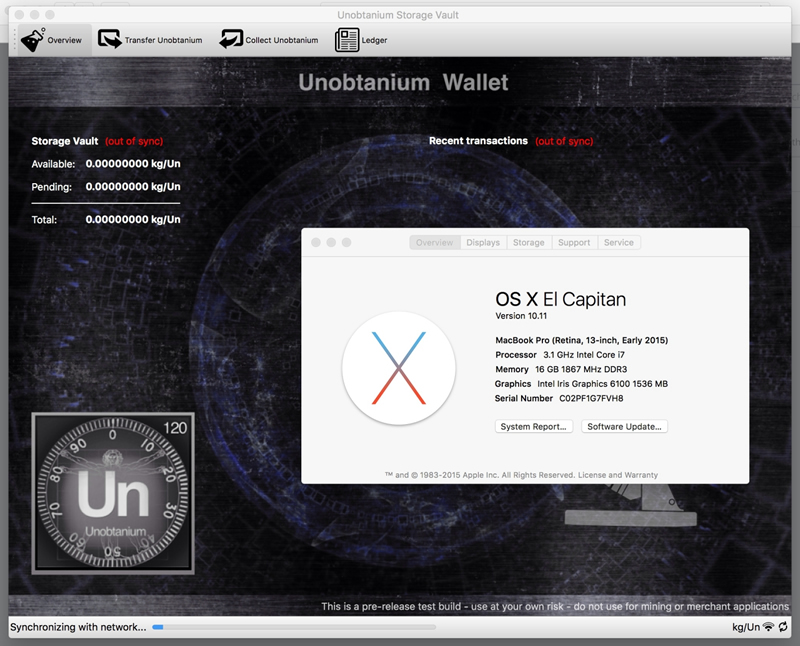800x646 pixels.
Task: Select the Collect Unobtanium arrow icon
Action: coord(231,40)
